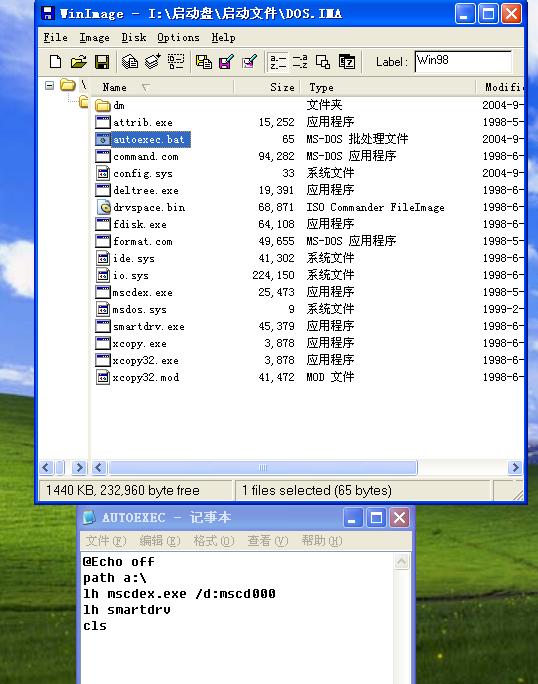Click the xcopy32.mod file name
The height and width of the screenshot is (684, 538).
click(146, 378)
